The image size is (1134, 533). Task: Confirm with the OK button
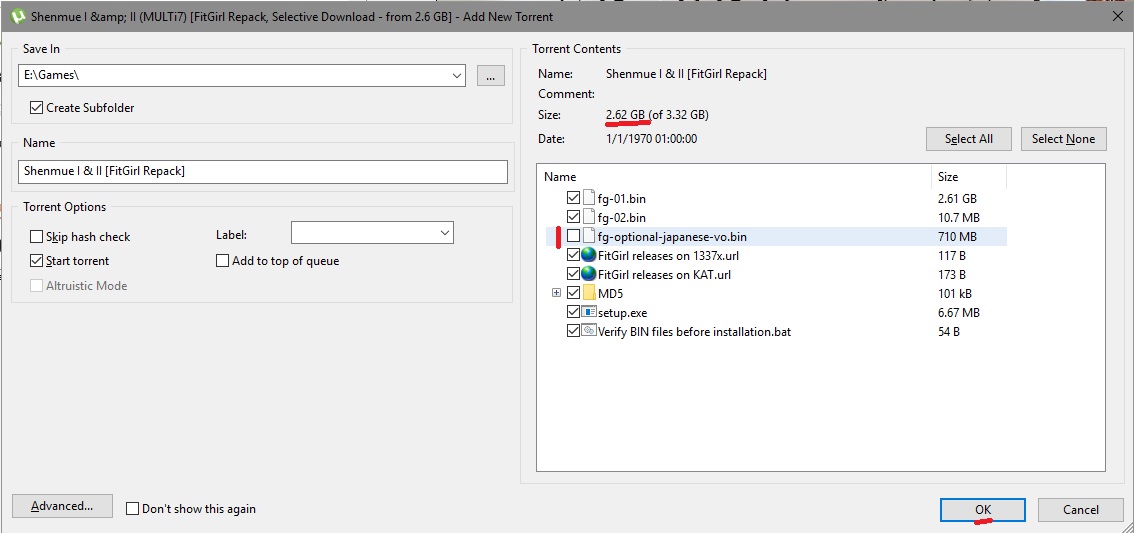(982, 510)
